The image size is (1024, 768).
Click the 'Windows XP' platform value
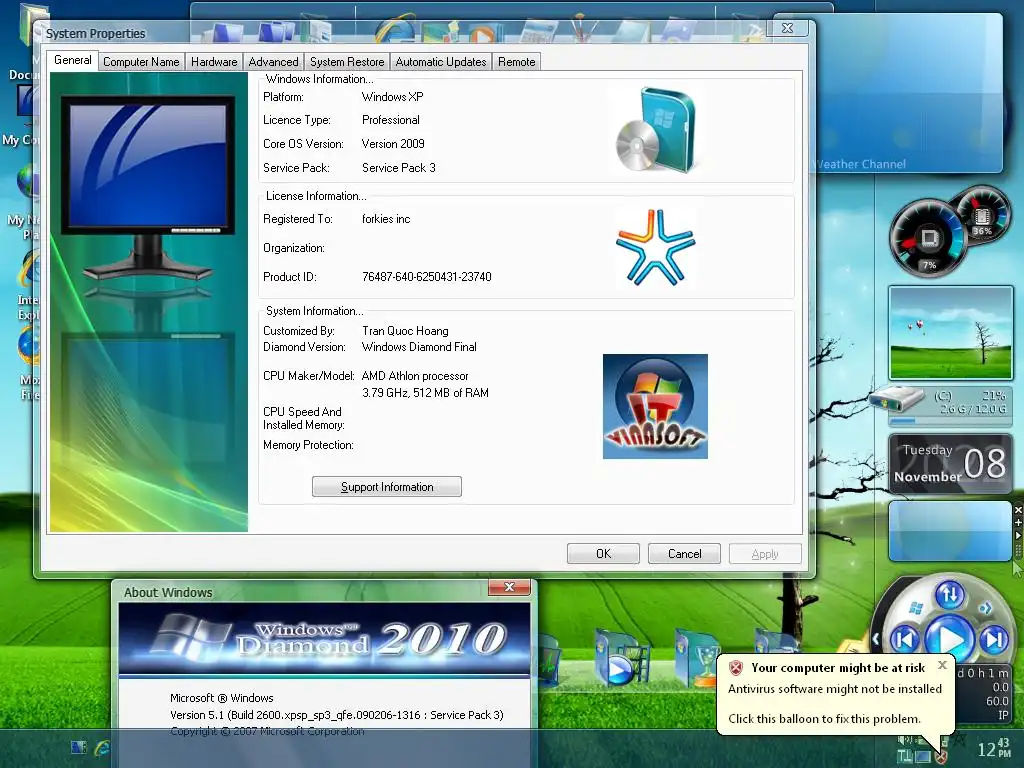click(392, 97)
